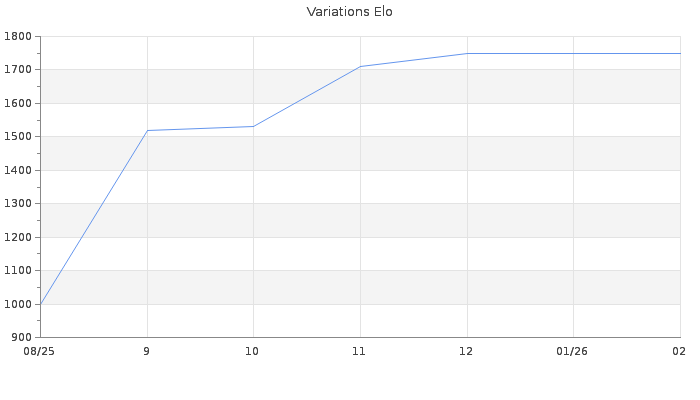
Task: Click the 1800 y-axis label
Action: [x=18, y=37]
